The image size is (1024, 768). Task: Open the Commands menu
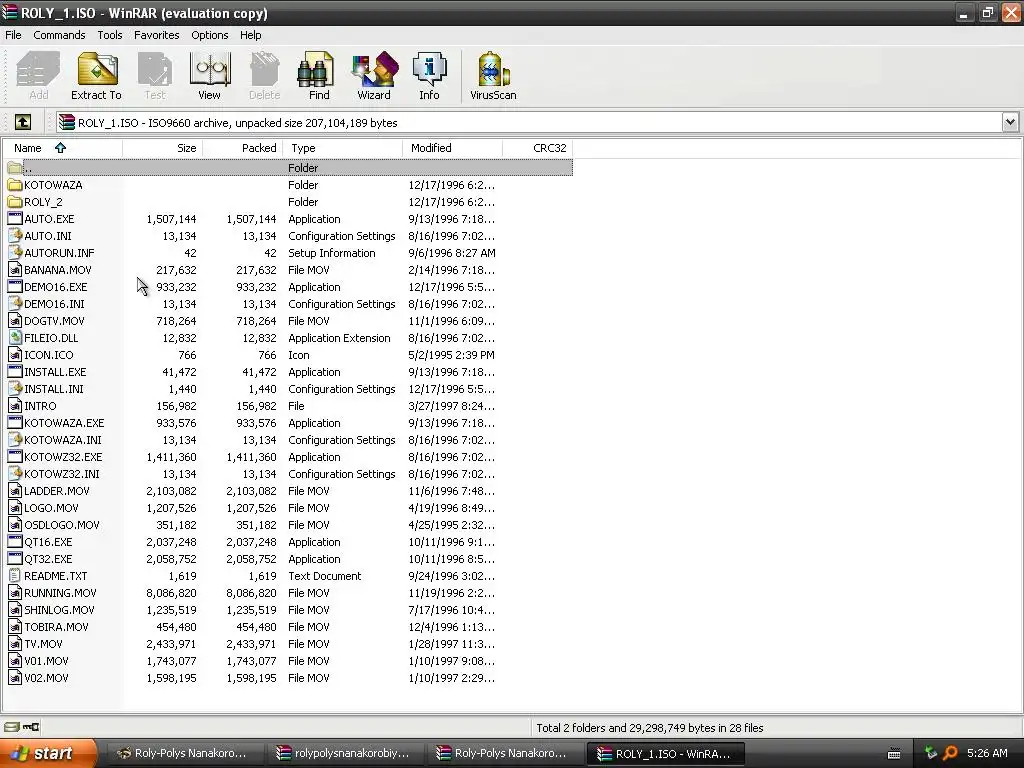point(59,35)
